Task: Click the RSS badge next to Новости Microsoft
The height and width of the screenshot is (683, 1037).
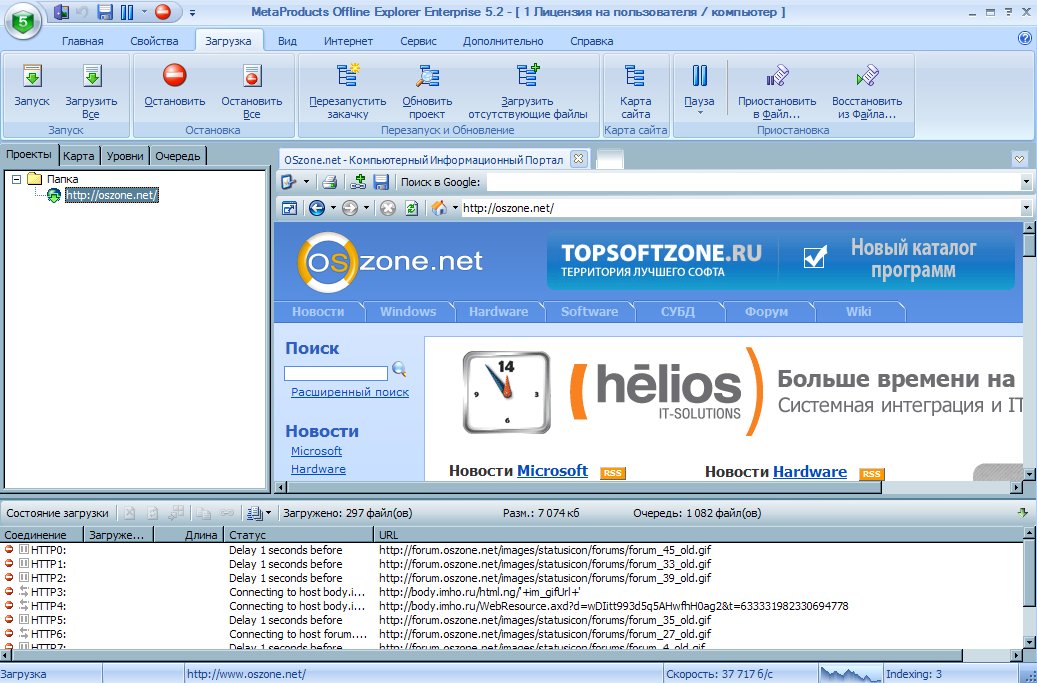Action: point(612,473)
